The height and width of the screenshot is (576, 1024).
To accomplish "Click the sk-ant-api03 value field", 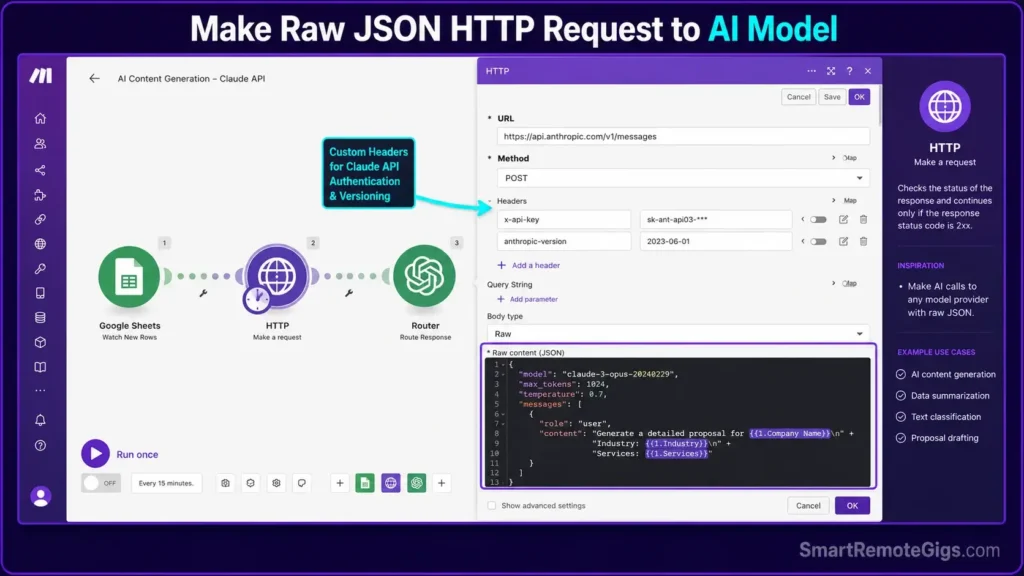I will [x=716, y=219].
